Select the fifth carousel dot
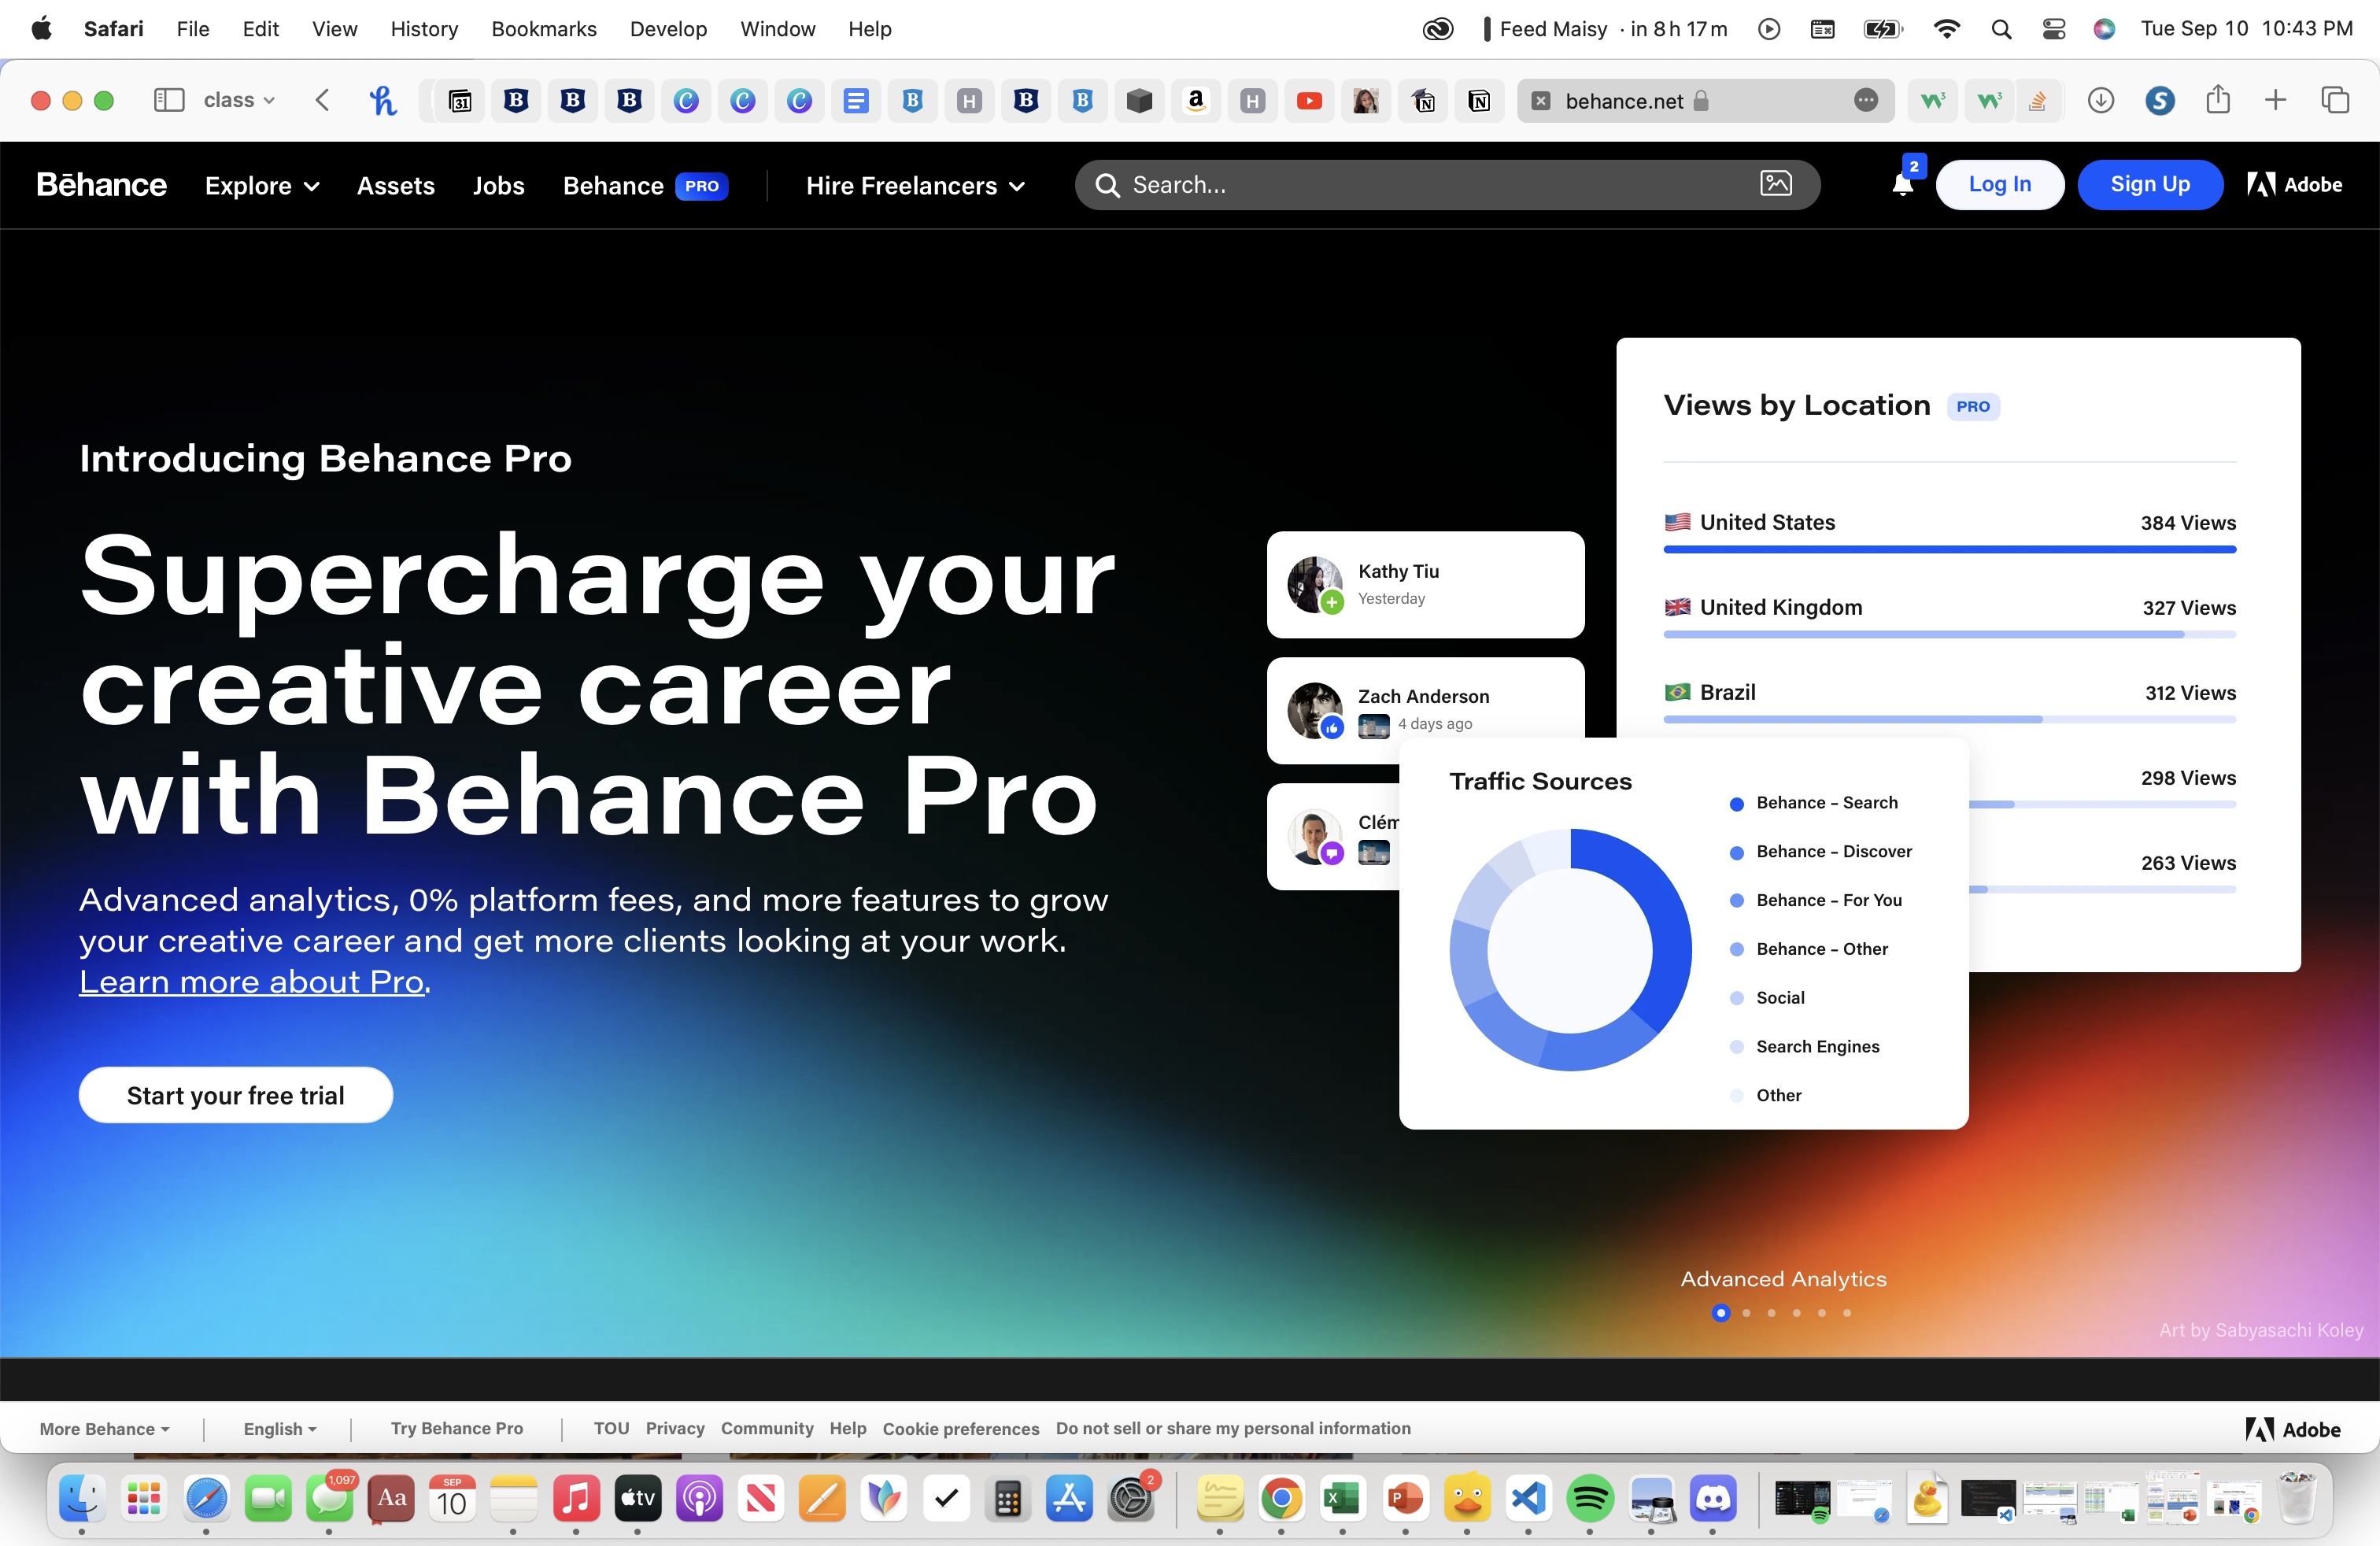This screenshot has height=1546, width=2380. 1822,1313
